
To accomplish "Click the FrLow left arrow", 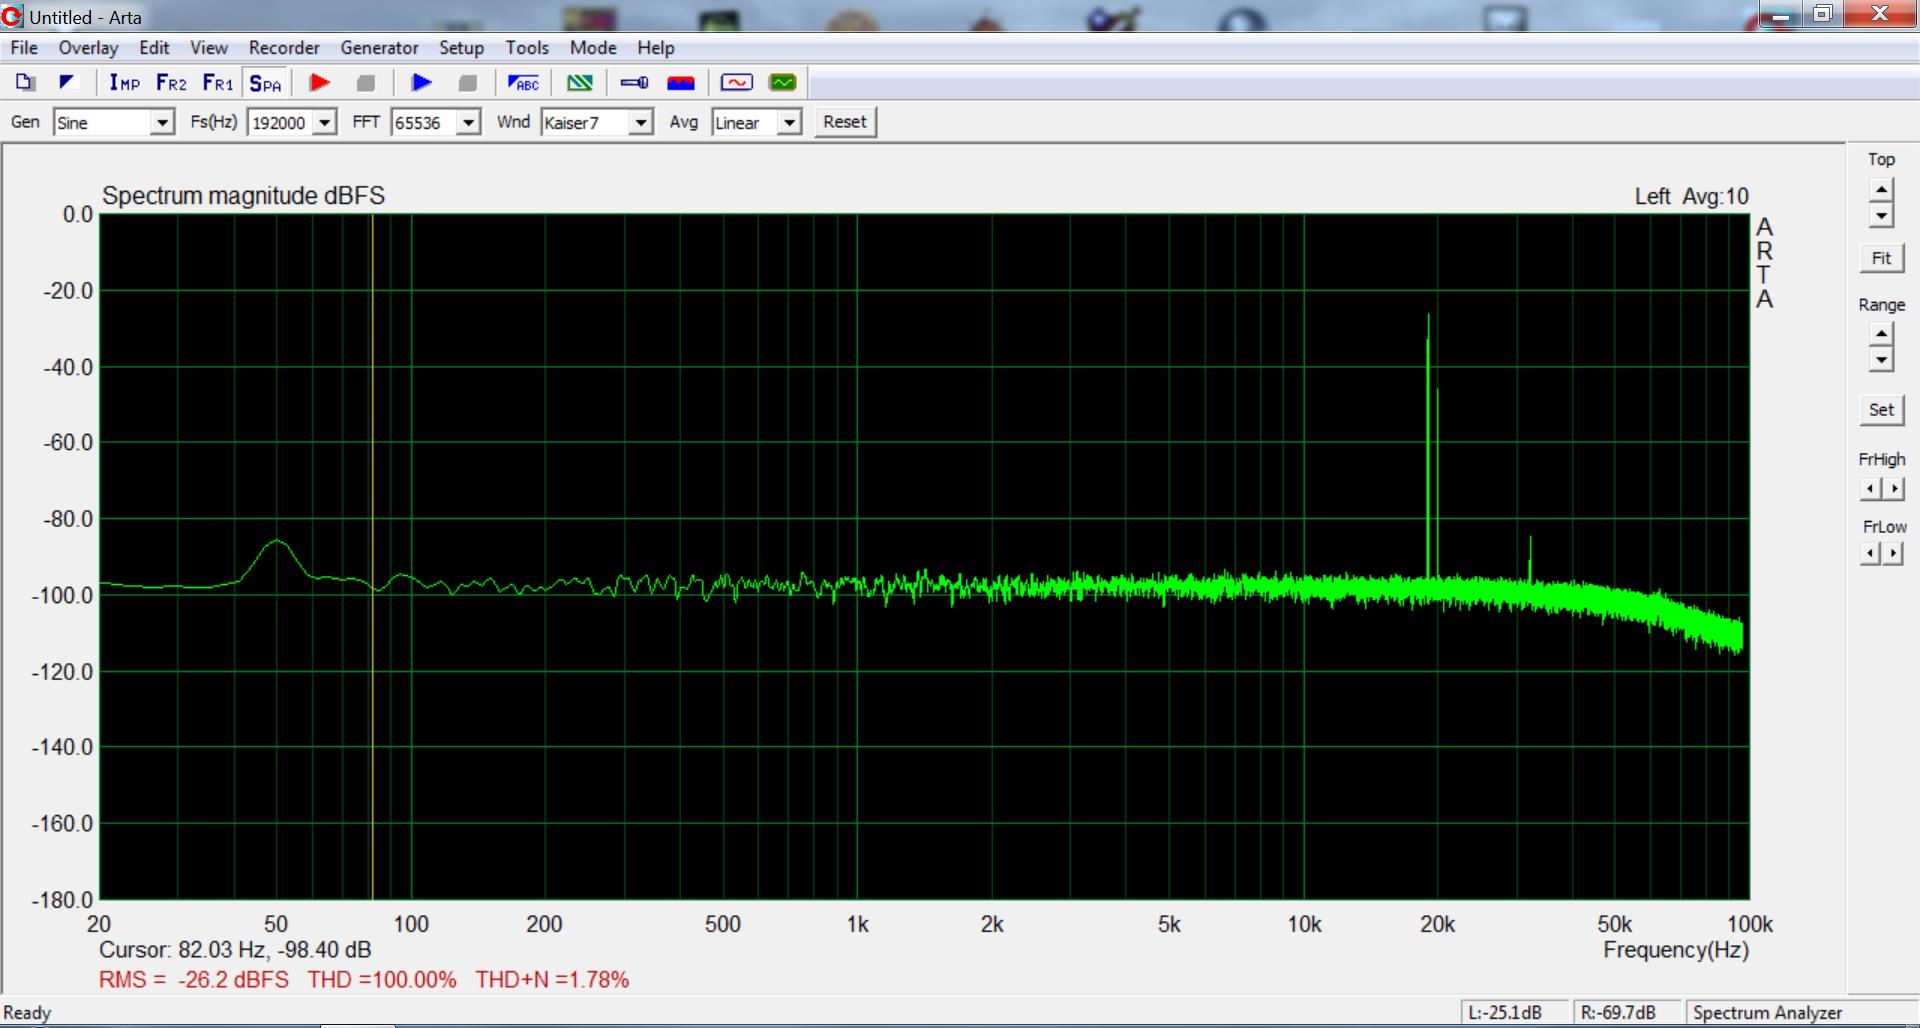I will tap(1871, 553).
